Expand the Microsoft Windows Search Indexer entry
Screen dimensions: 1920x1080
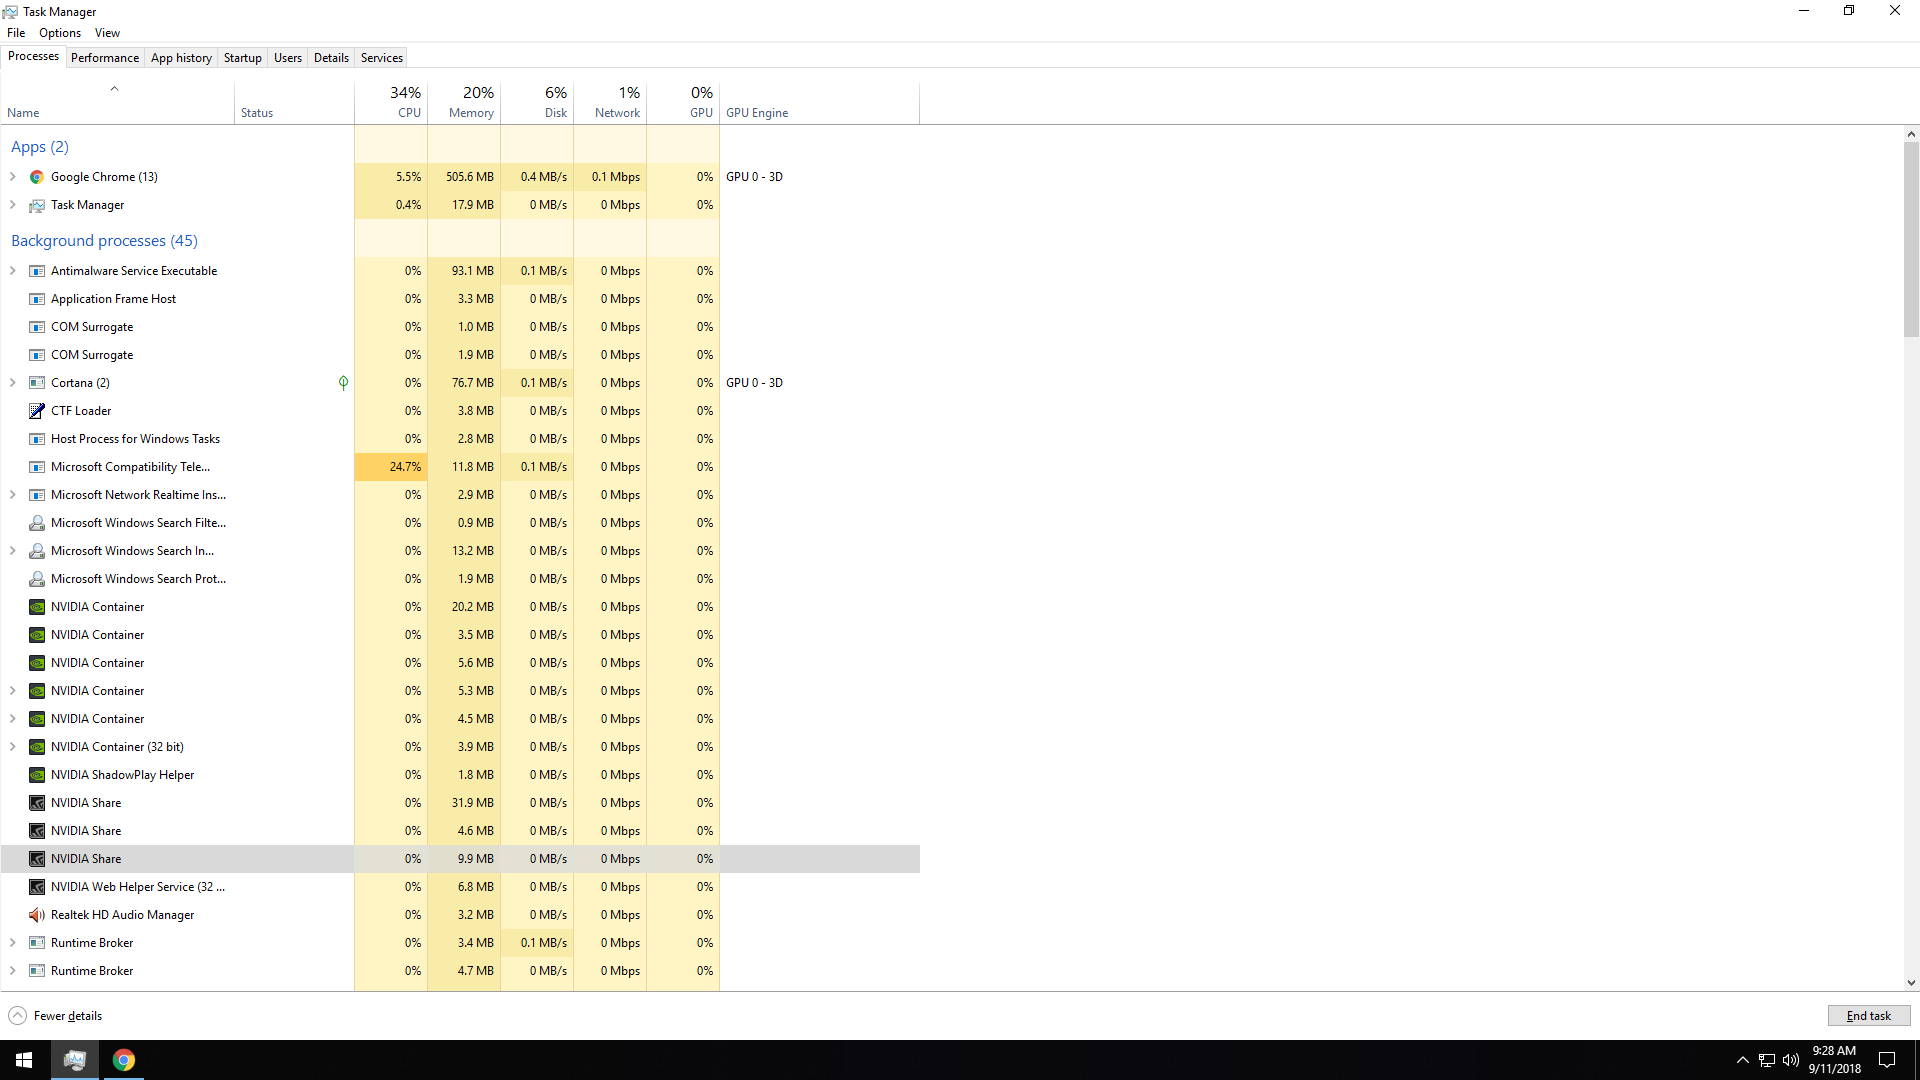(13, 551)
